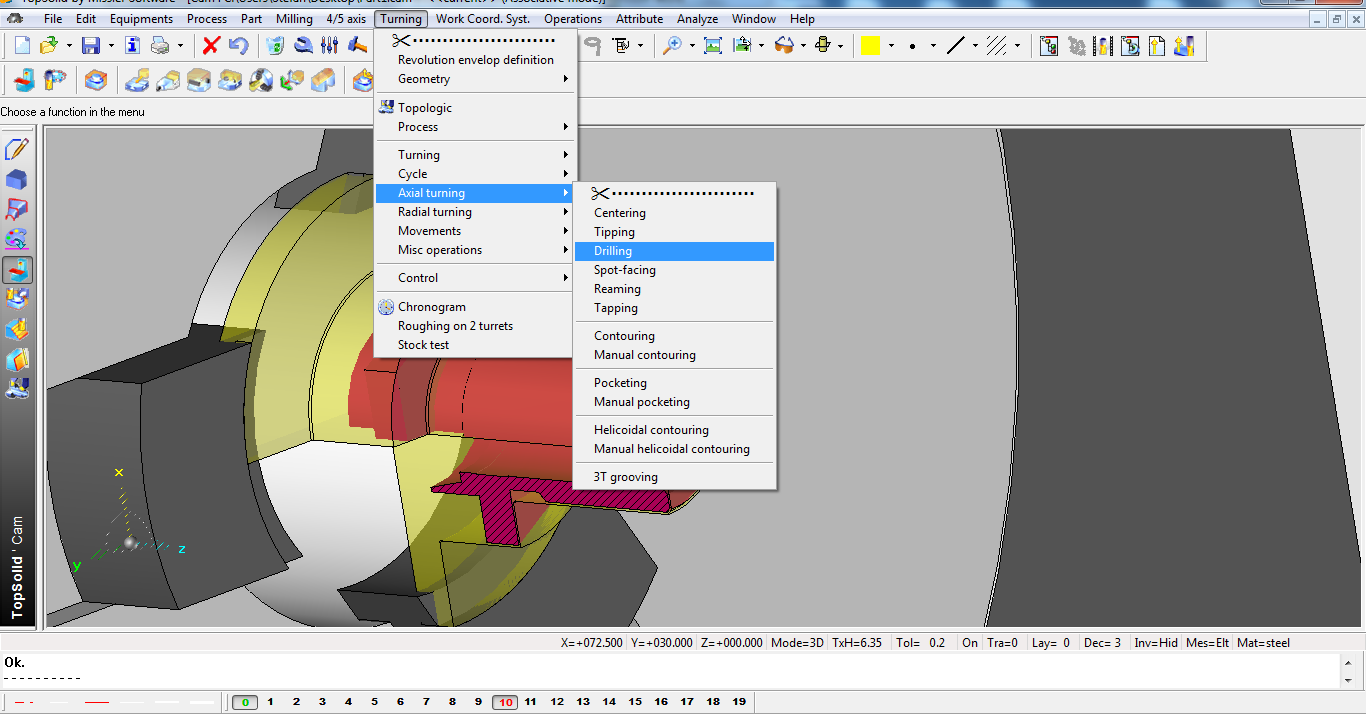Select the pencil sketch context icon

(x=17, y=150)
